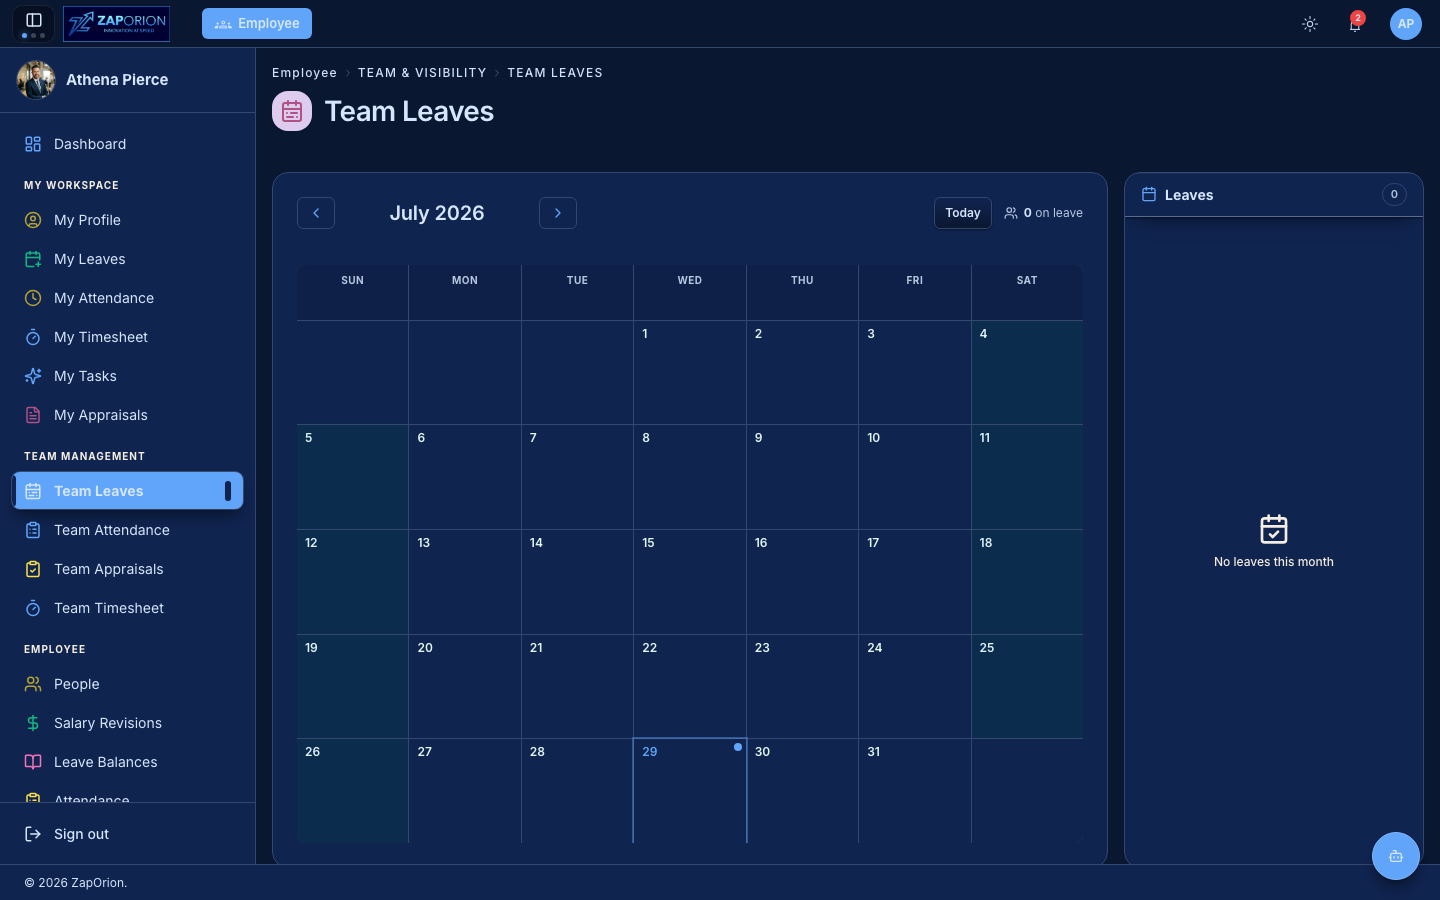This screenshot has width=1440, height=900.
Task: Click the Leaves panel calendar icon
Action: (x=1149, y=195)
